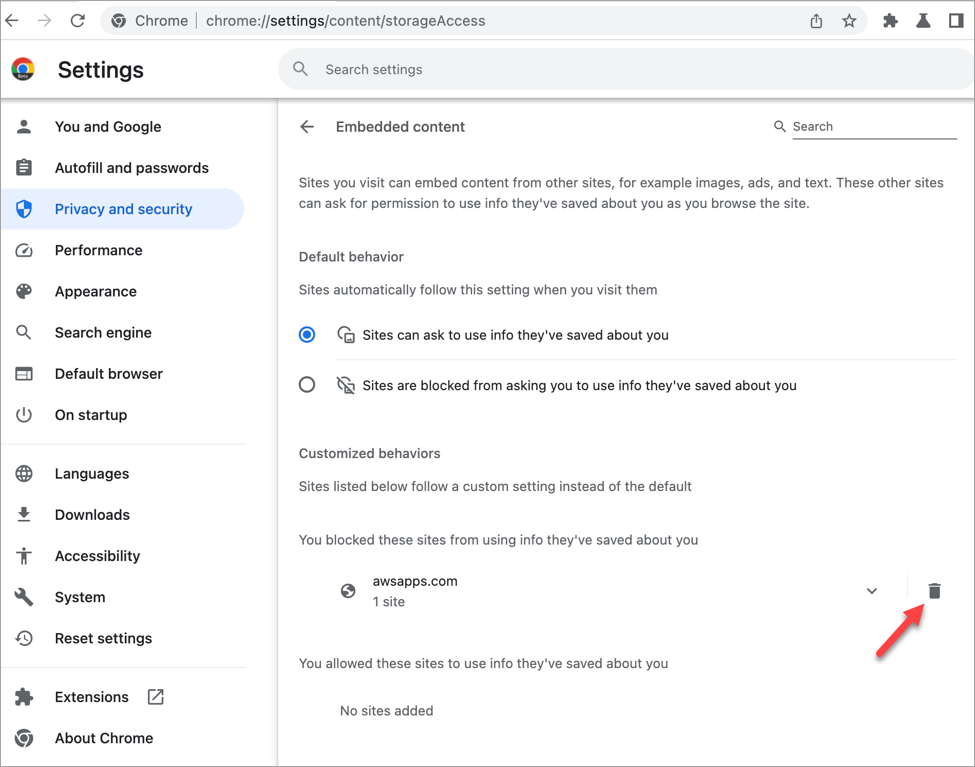Open Reset settings section
This screenshot has height=767, width=975.
(x=103, y=639)
